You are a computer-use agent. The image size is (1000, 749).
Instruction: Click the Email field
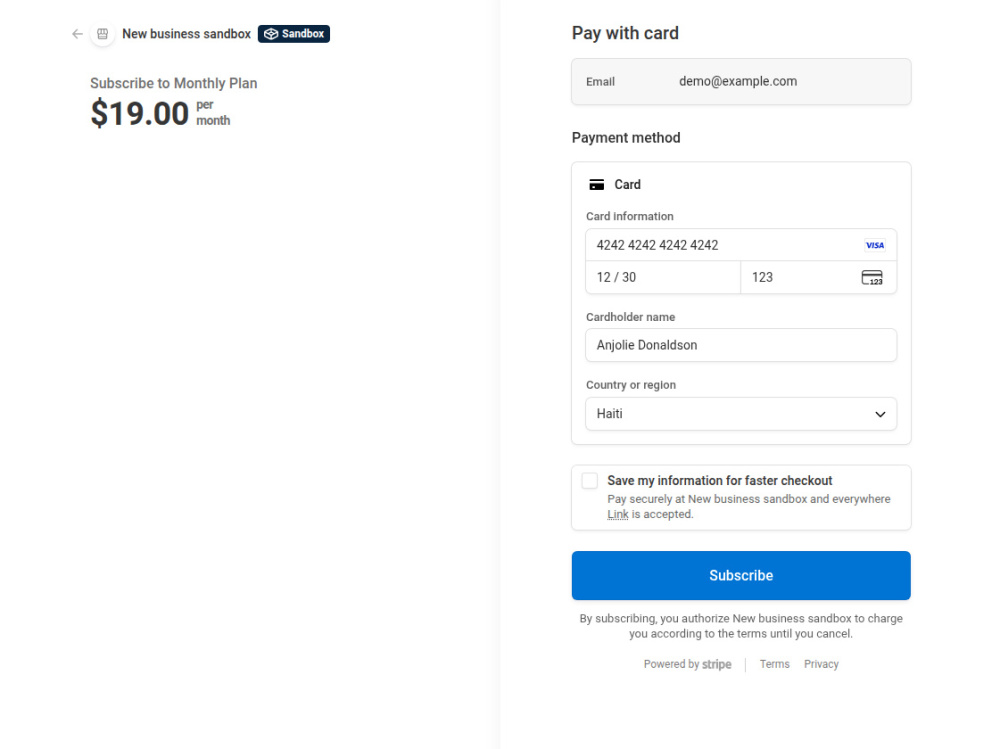[x=740, y=82]
